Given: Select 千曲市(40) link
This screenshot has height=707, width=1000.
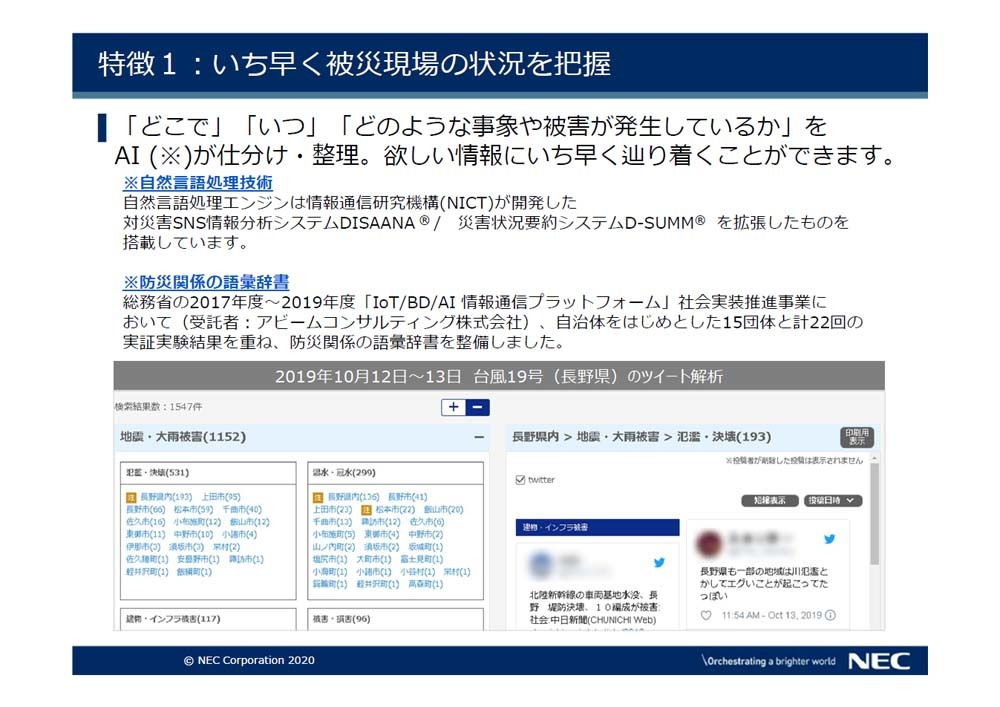Looking at the screenshot, I should [x=242, y=509].
